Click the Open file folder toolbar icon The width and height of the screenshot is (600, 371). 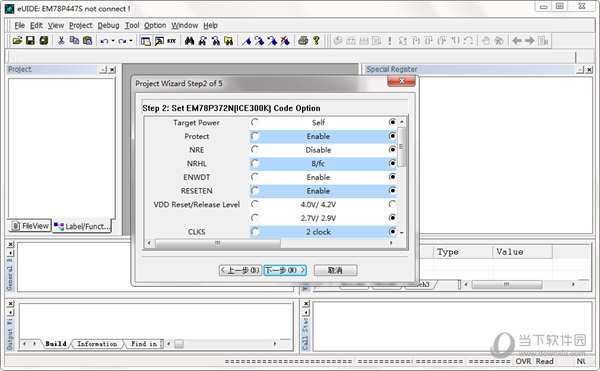coord(17,40)
